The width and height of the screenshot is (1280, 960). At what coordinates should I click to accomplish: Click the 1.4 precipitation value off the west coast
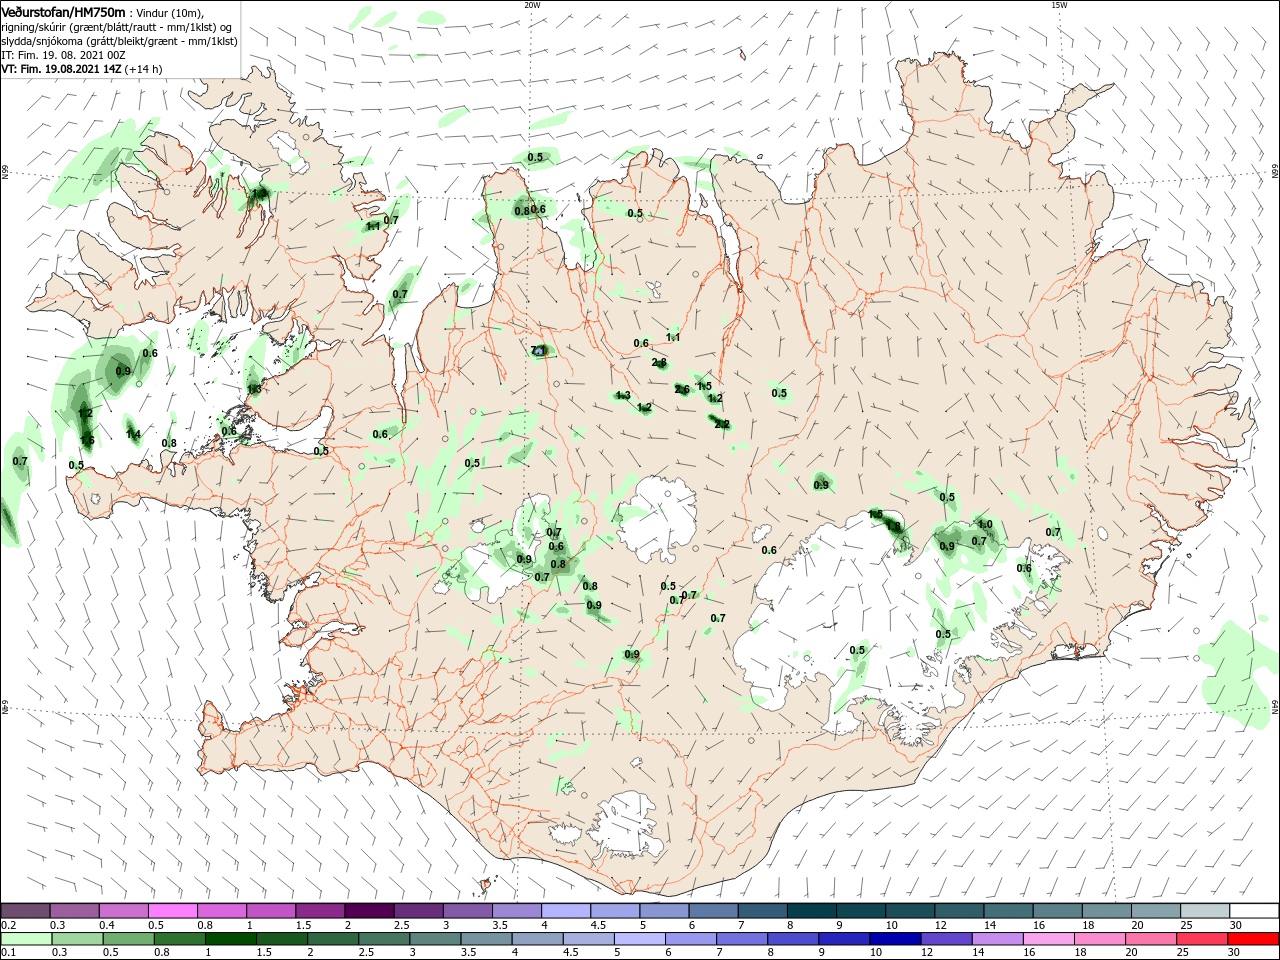coord(133,434)
